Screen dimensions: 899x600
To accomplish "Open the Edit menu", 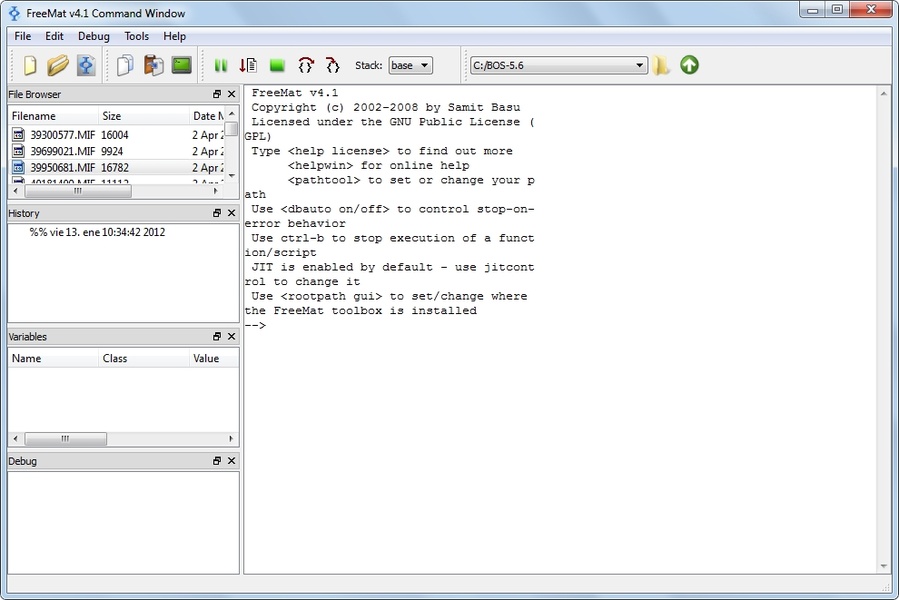I will (54, 36).
